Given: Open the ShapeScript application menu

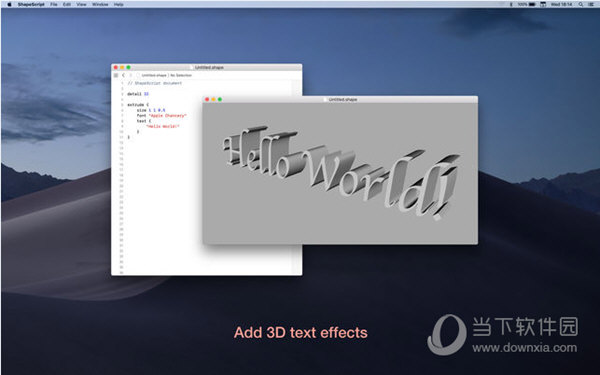Looking at the screenshot, I should click(x=31, y=4).
